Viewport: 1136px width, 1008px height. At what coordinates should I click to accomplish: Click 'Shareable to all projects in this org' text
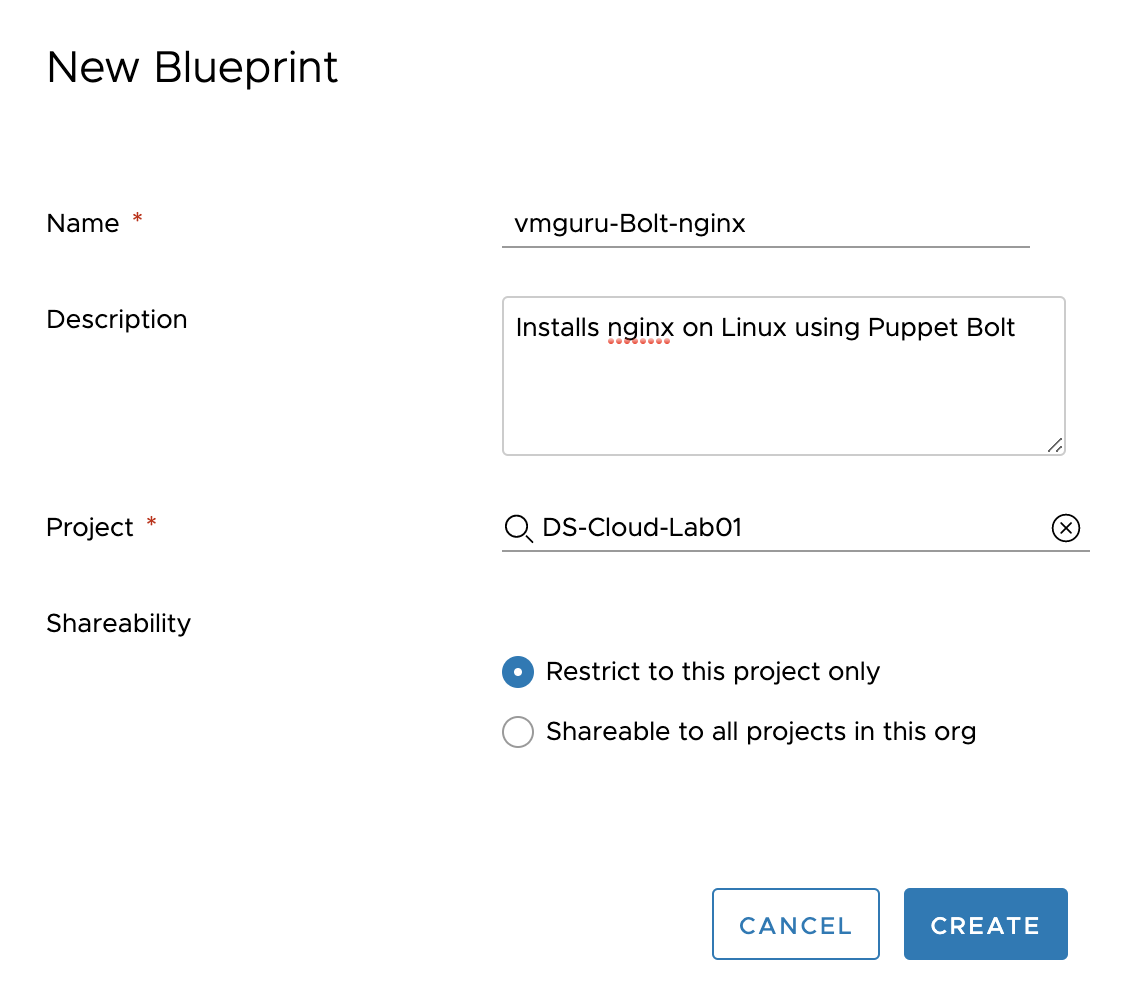tap(761, 732)
